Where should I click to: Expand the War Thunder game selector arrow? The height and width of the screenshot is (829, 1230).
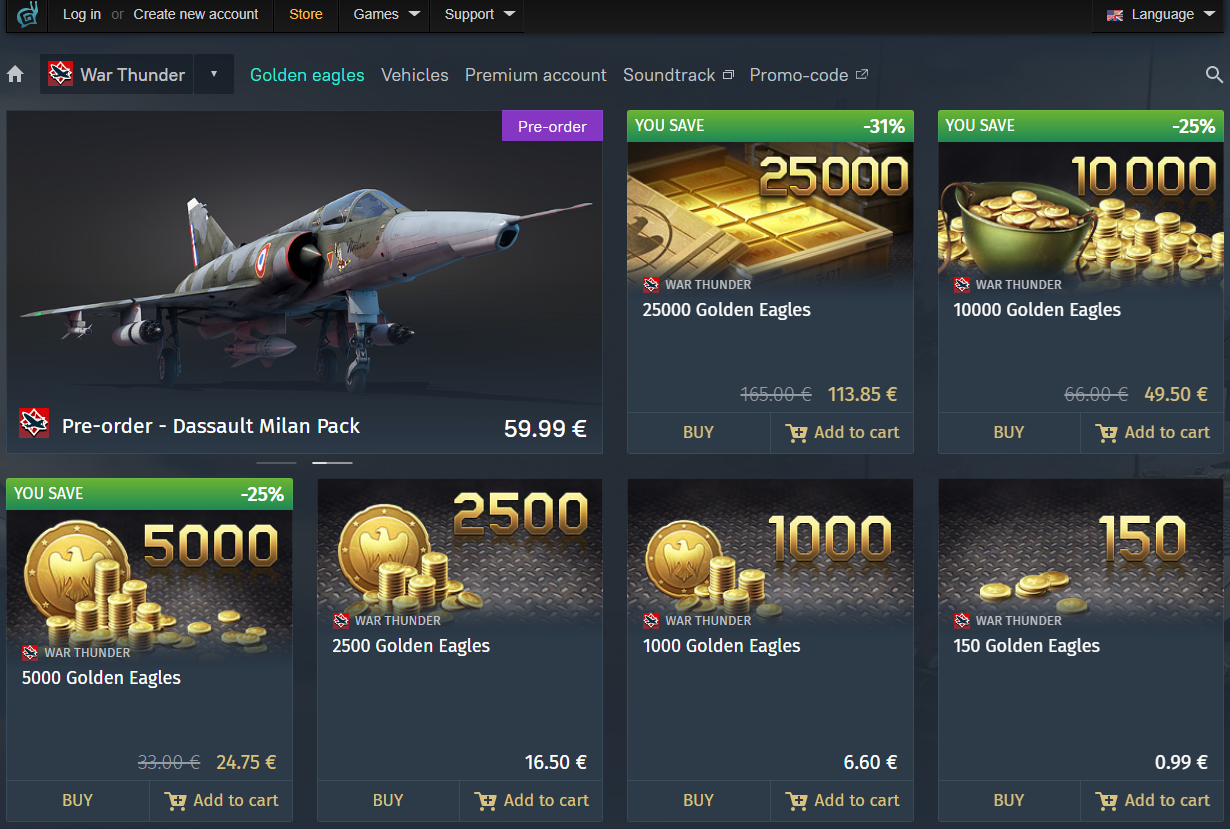click(x=213, y=74)
